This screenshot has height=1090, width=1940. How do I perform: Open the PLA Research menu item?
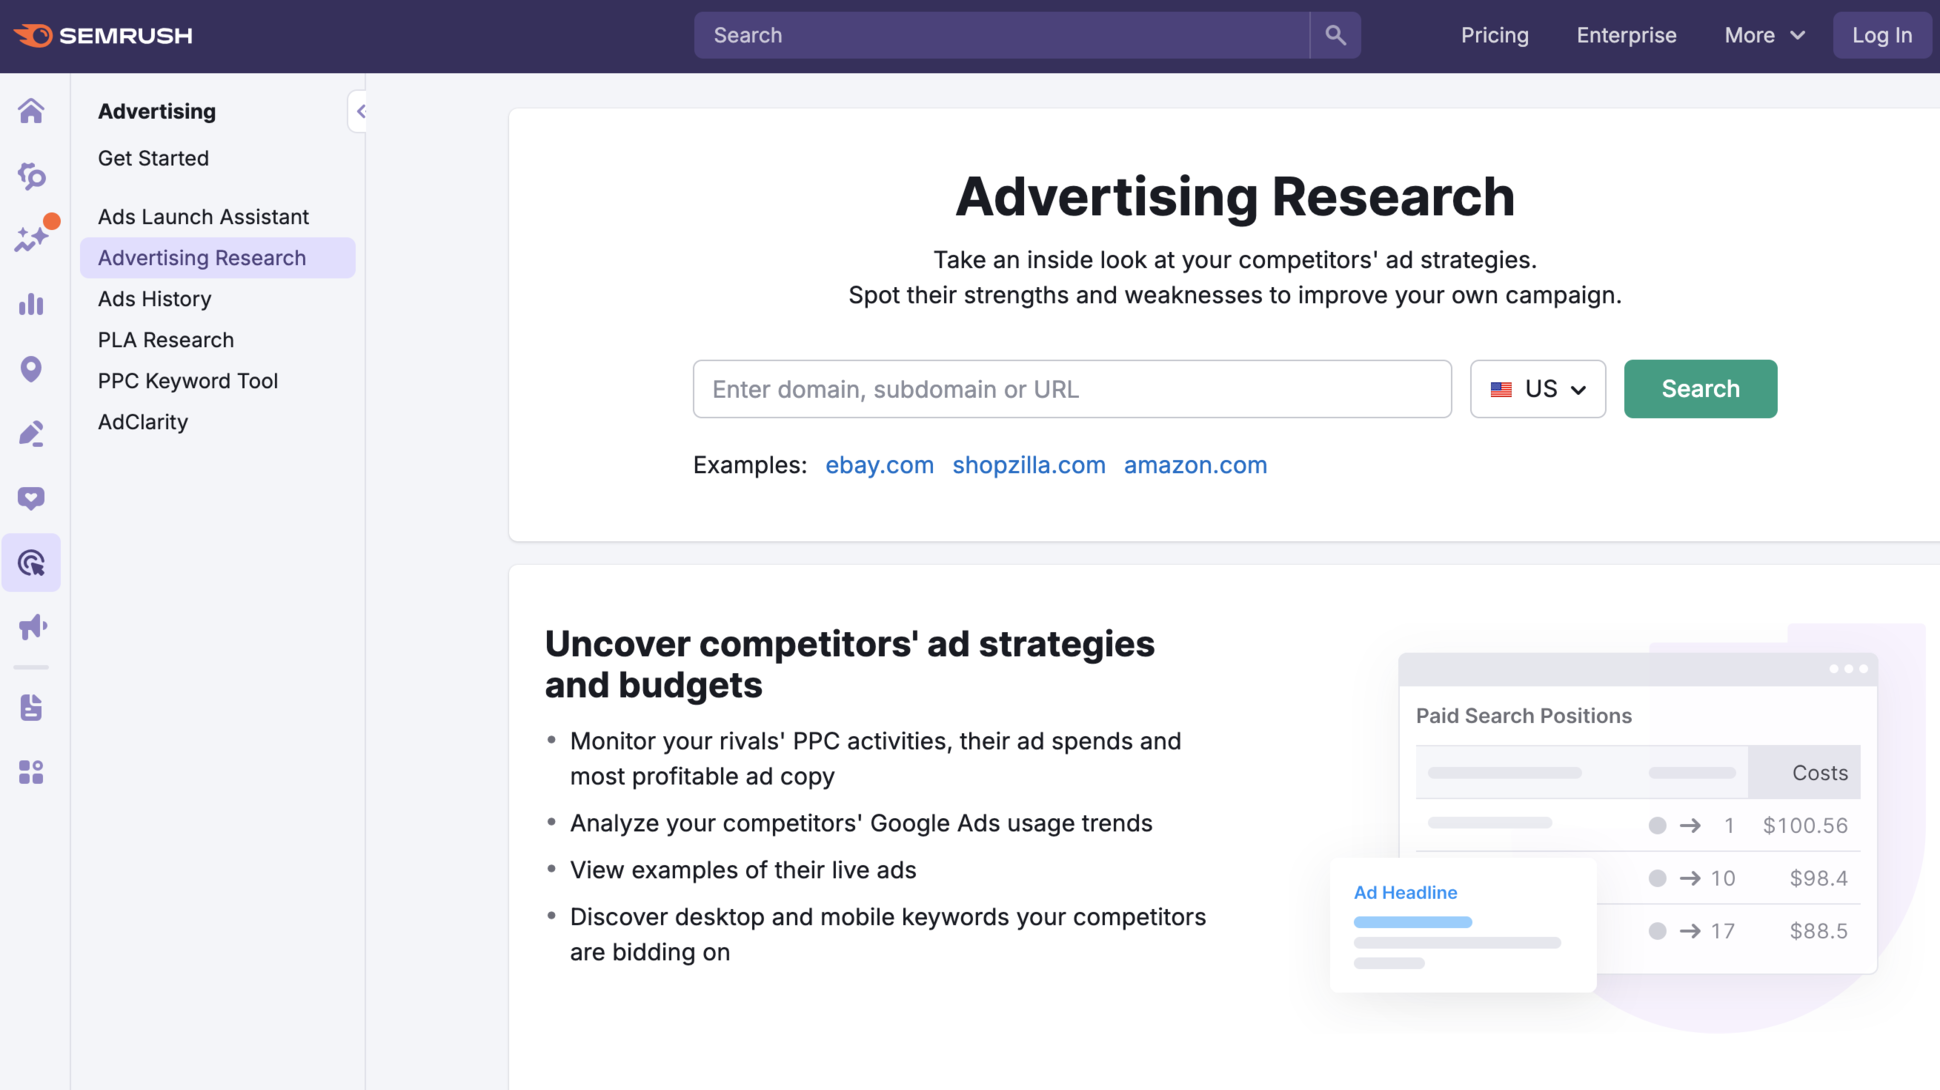[165, 339]
